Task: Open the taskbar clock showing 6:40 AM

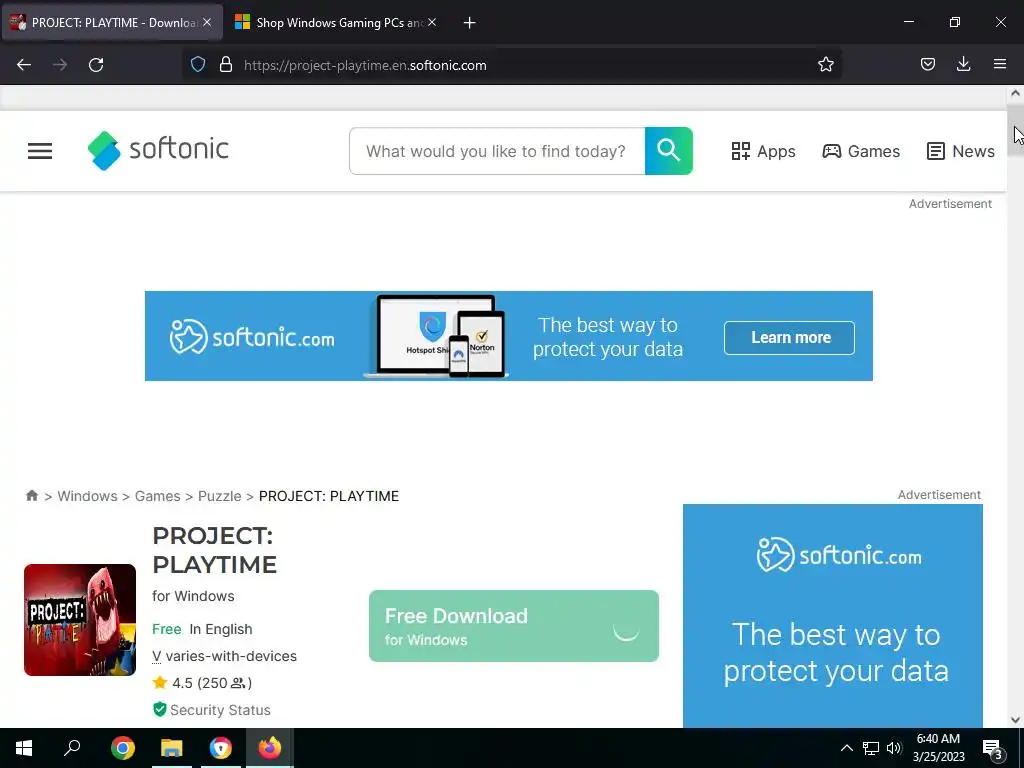Action: pyautogui.click(x=938, y=748)
